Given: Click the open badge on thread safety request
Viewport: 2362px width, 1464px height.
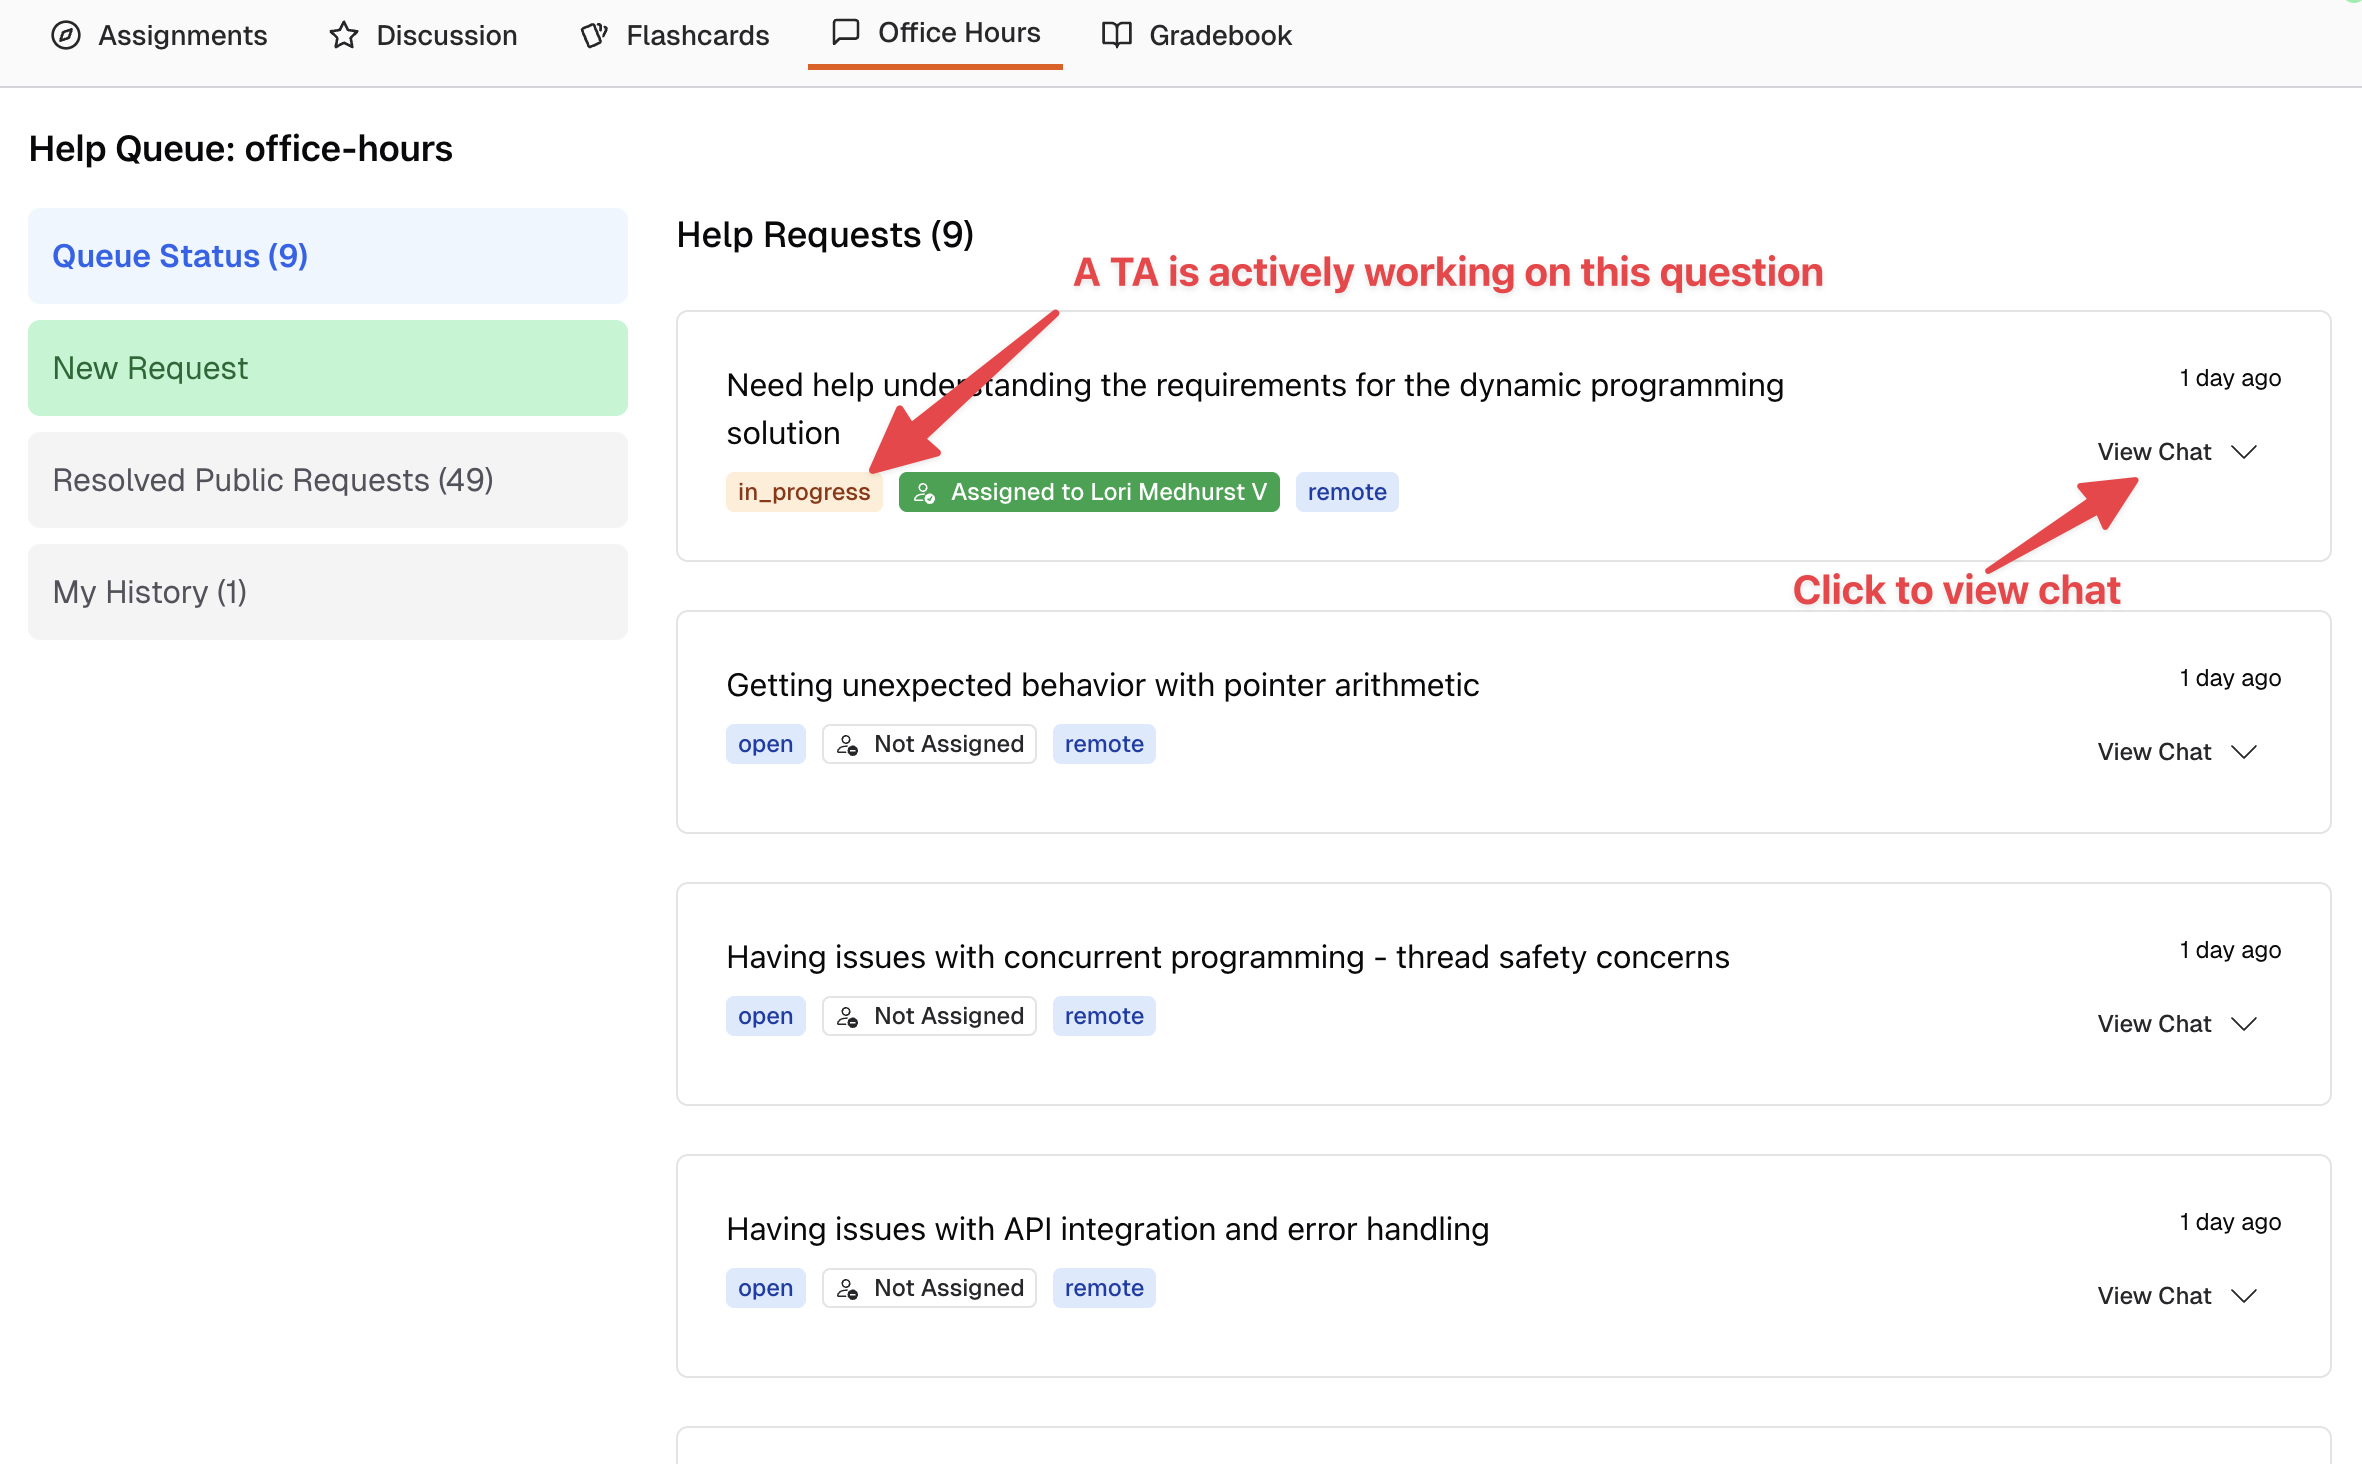Looking at the screenshot, I should 765,1016.
